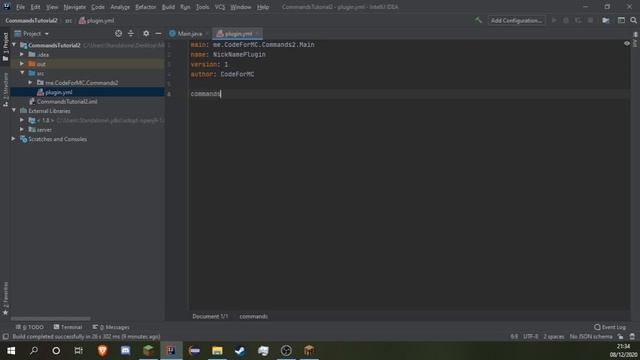Collapse the src folder arrow
The height and width of the screenshot is (360, 640).
22,73
